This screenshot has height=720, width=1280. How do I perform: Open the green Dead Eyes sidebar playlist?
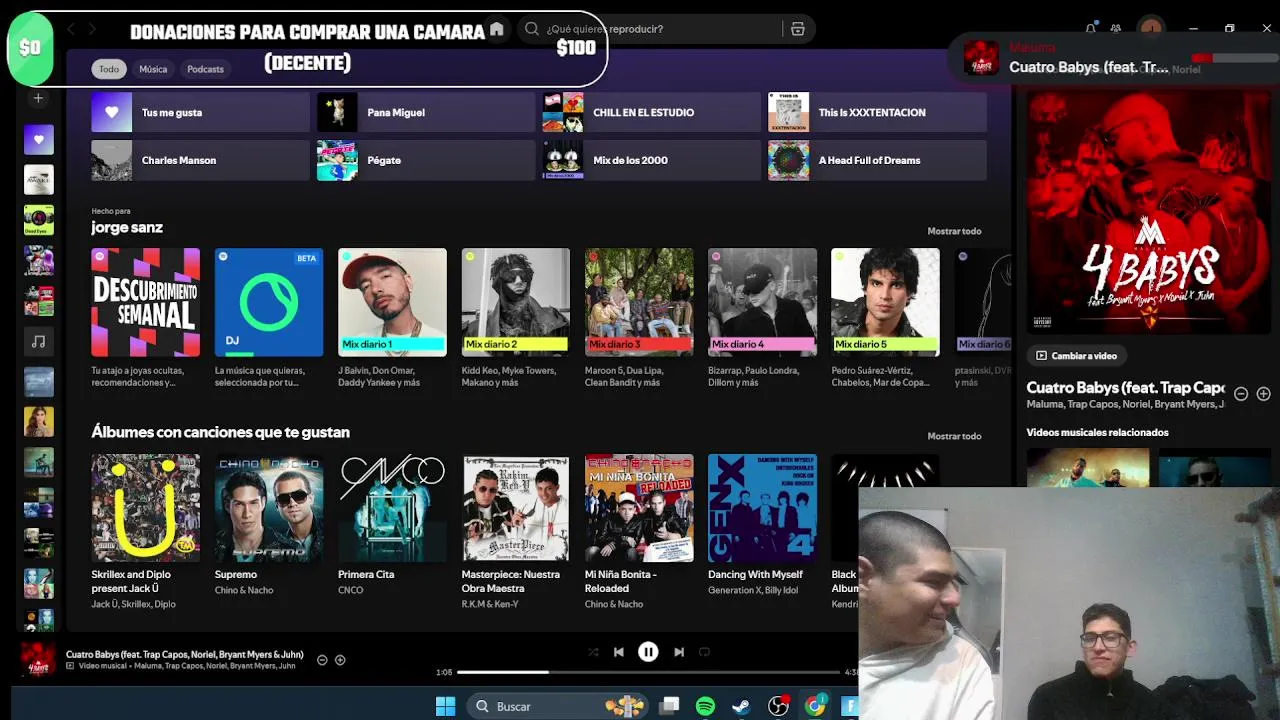[x=39, y=220]
